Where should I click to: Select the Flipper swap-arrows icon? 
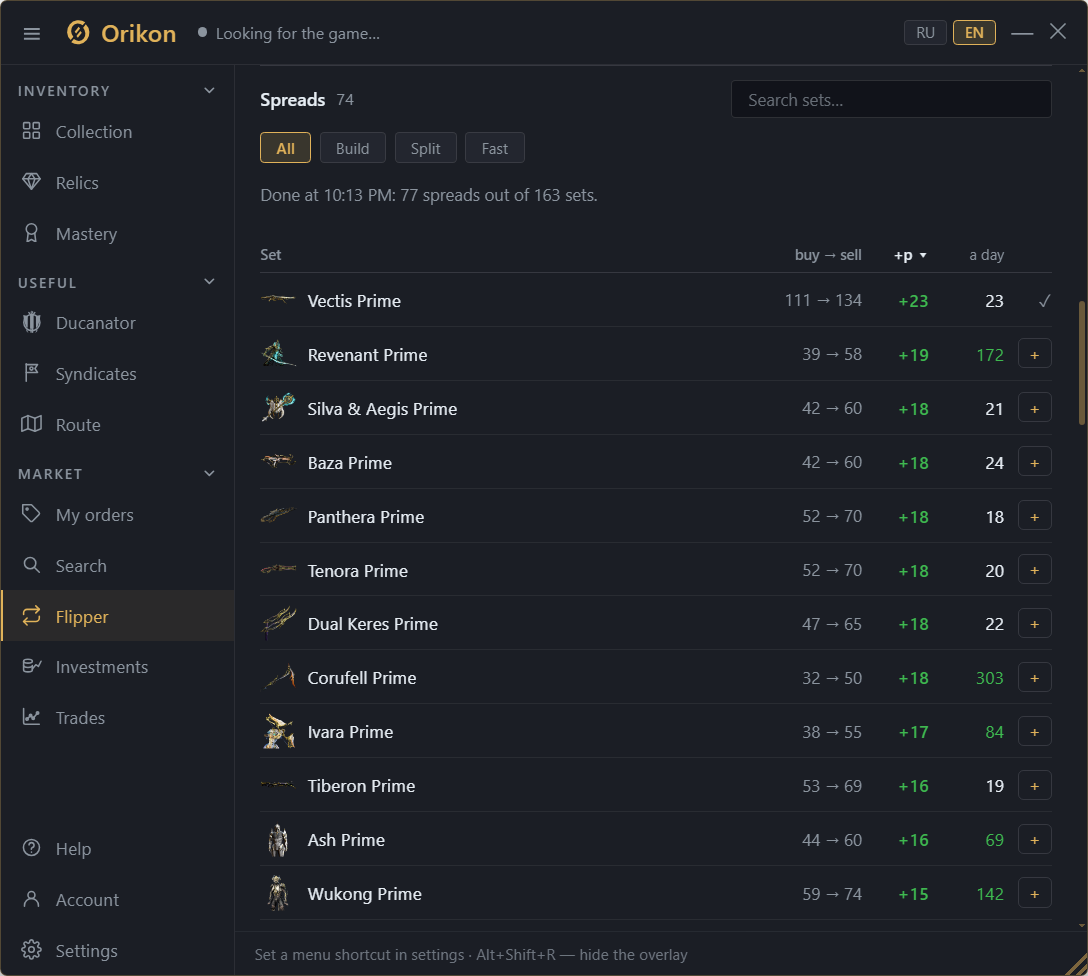click(31, 616)
